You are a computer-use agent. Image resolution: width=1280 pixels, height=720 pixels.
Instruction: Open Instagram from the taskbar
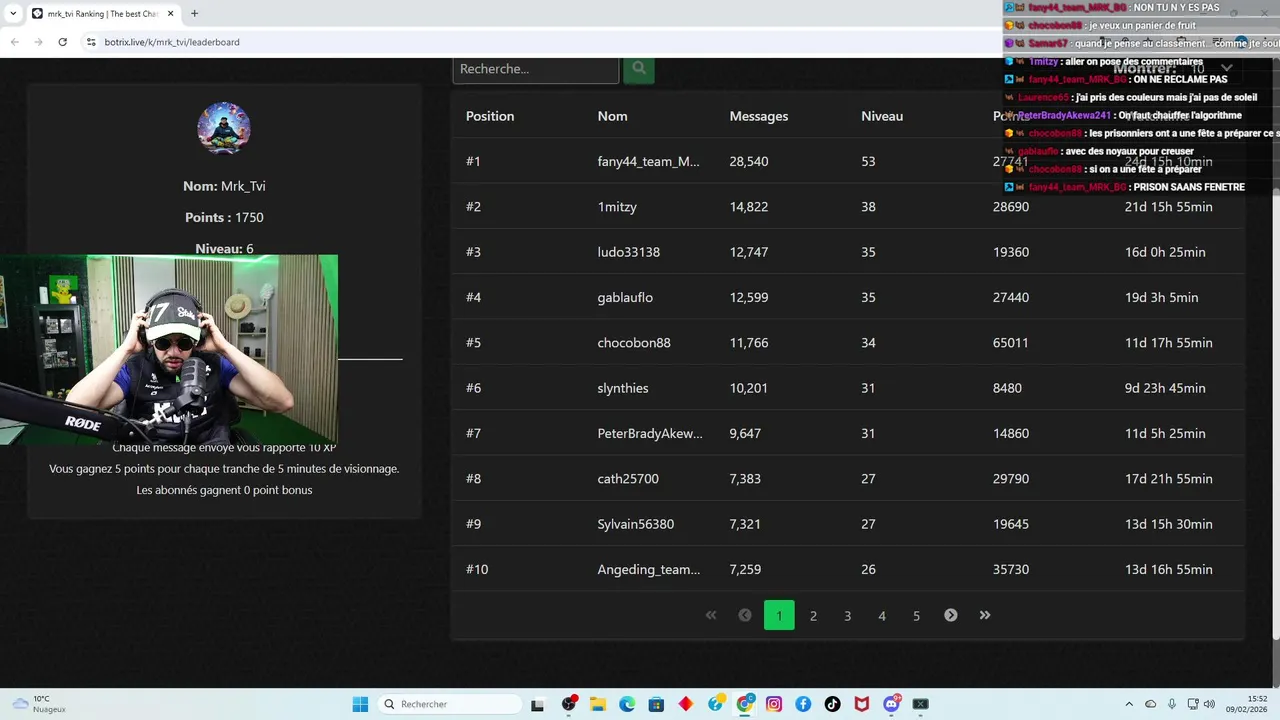(x=773, y=704)
